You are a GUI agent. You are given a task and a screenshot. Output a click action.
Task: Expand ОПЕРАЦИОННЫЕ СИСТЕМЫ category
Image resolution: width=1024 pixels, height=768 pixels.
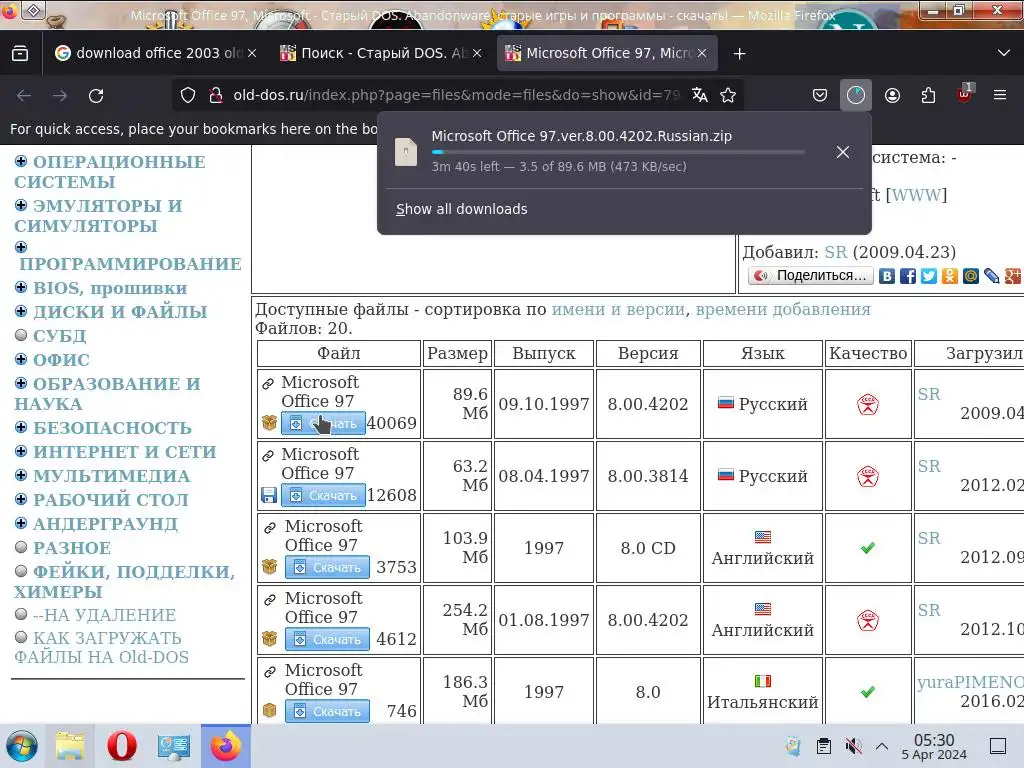[21, 161]
